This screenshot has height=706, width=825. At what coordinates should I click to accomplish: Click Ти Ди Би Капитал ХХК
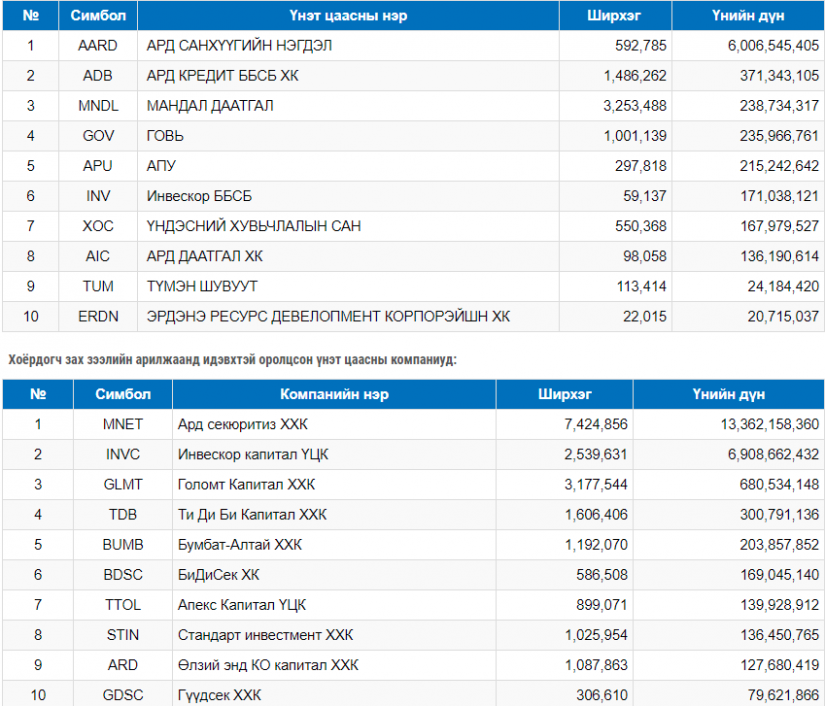[x=252, y=514]
